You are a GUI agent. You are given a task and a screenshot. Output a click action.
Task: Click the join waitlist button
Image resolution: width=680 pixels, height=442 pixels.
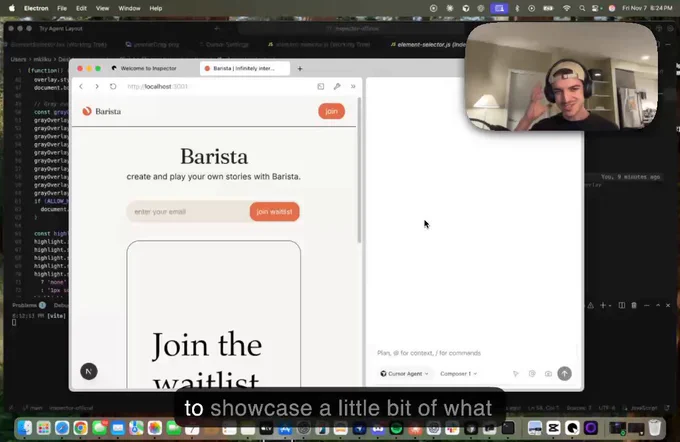click(x=274, y=211)
